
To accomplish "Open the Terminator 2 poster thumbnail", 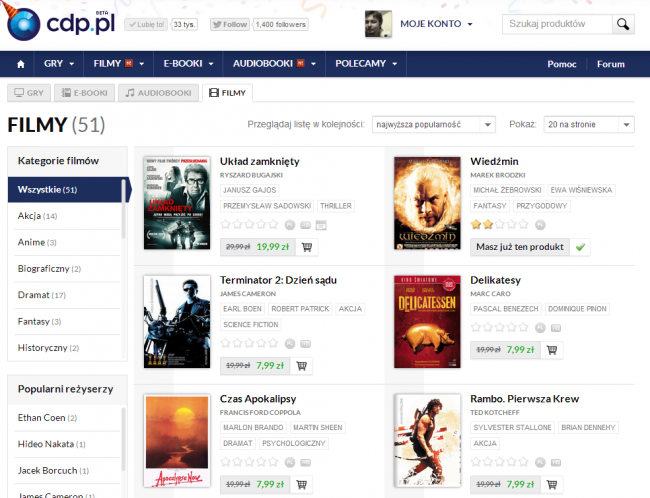I will pos(177,322).
